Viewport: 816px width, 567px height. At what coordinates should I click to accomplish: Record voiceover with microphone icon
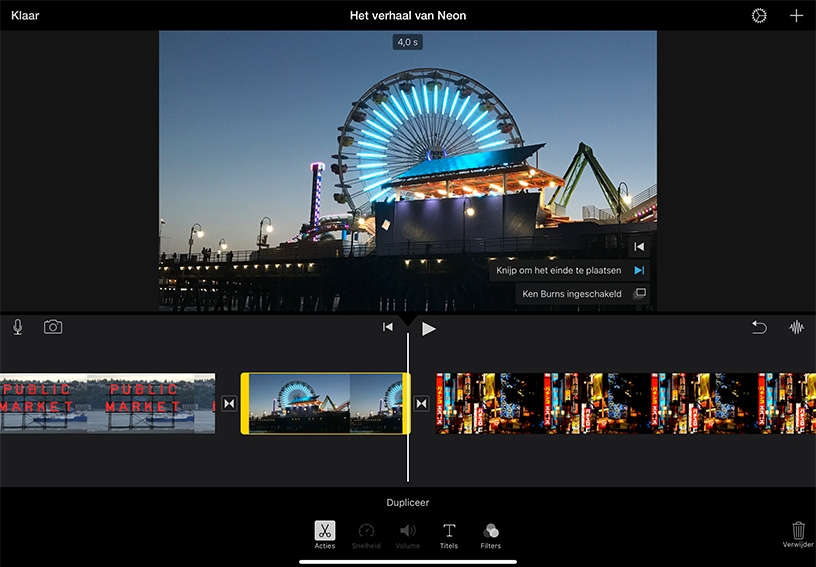18,327
